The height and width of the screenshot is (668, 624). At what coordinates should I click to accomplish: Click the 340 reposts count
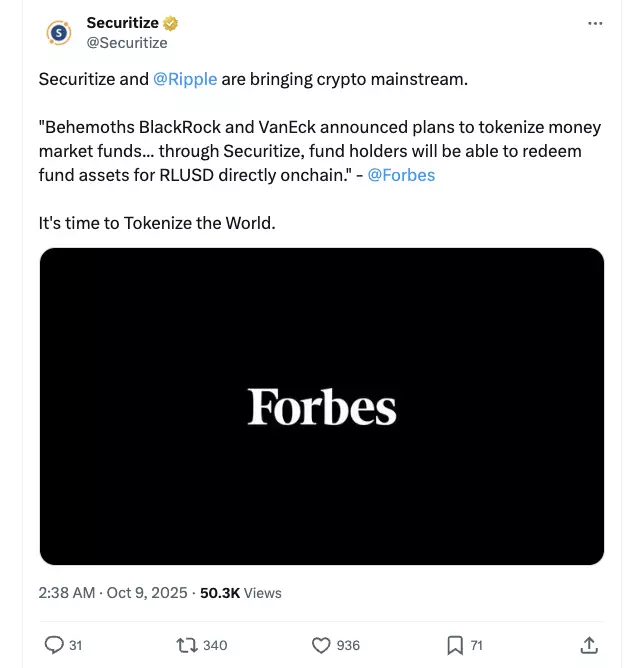click(215, 645)
